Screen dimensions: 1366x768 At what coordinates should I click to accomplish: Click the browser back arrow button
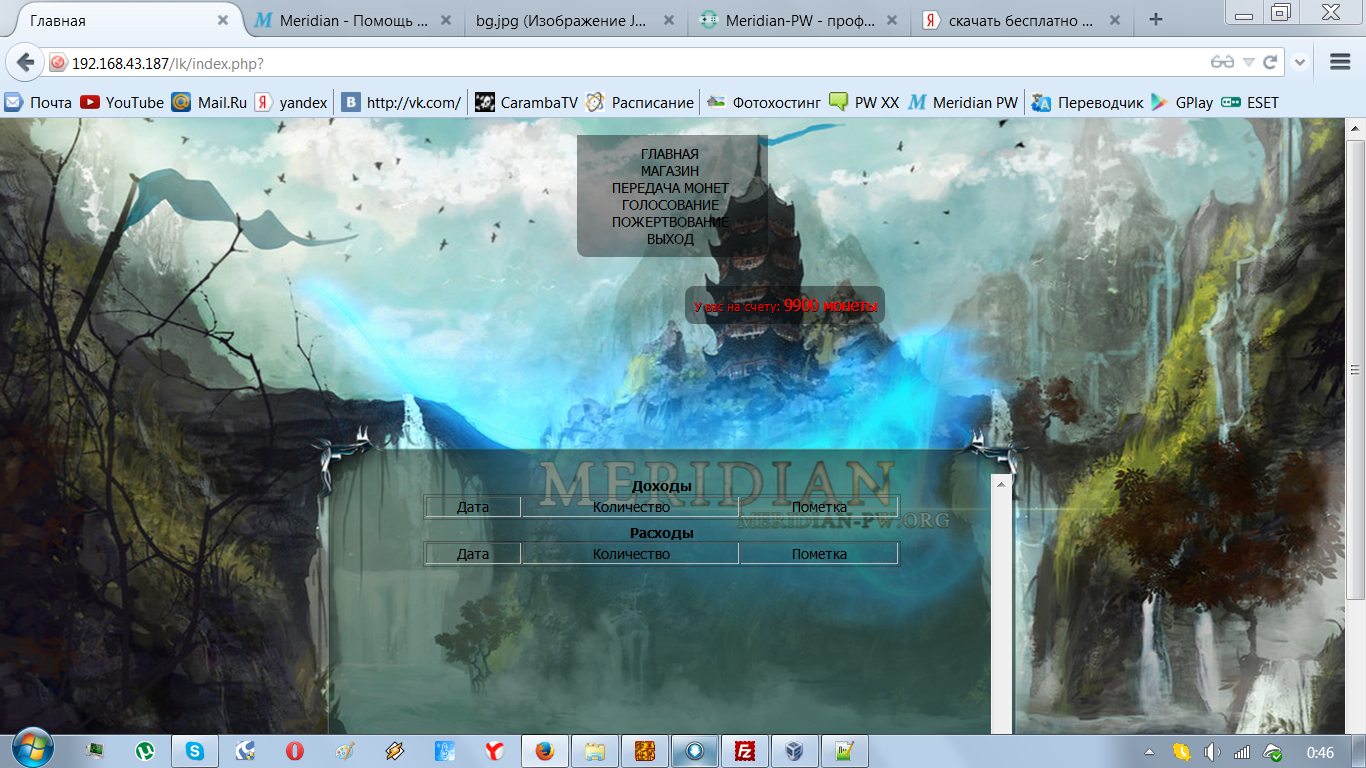tap(25, 62)
